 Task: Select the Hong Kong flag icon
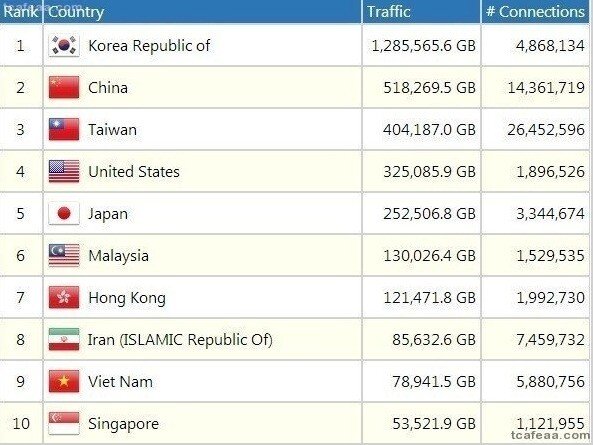click(x=64, y=297)
